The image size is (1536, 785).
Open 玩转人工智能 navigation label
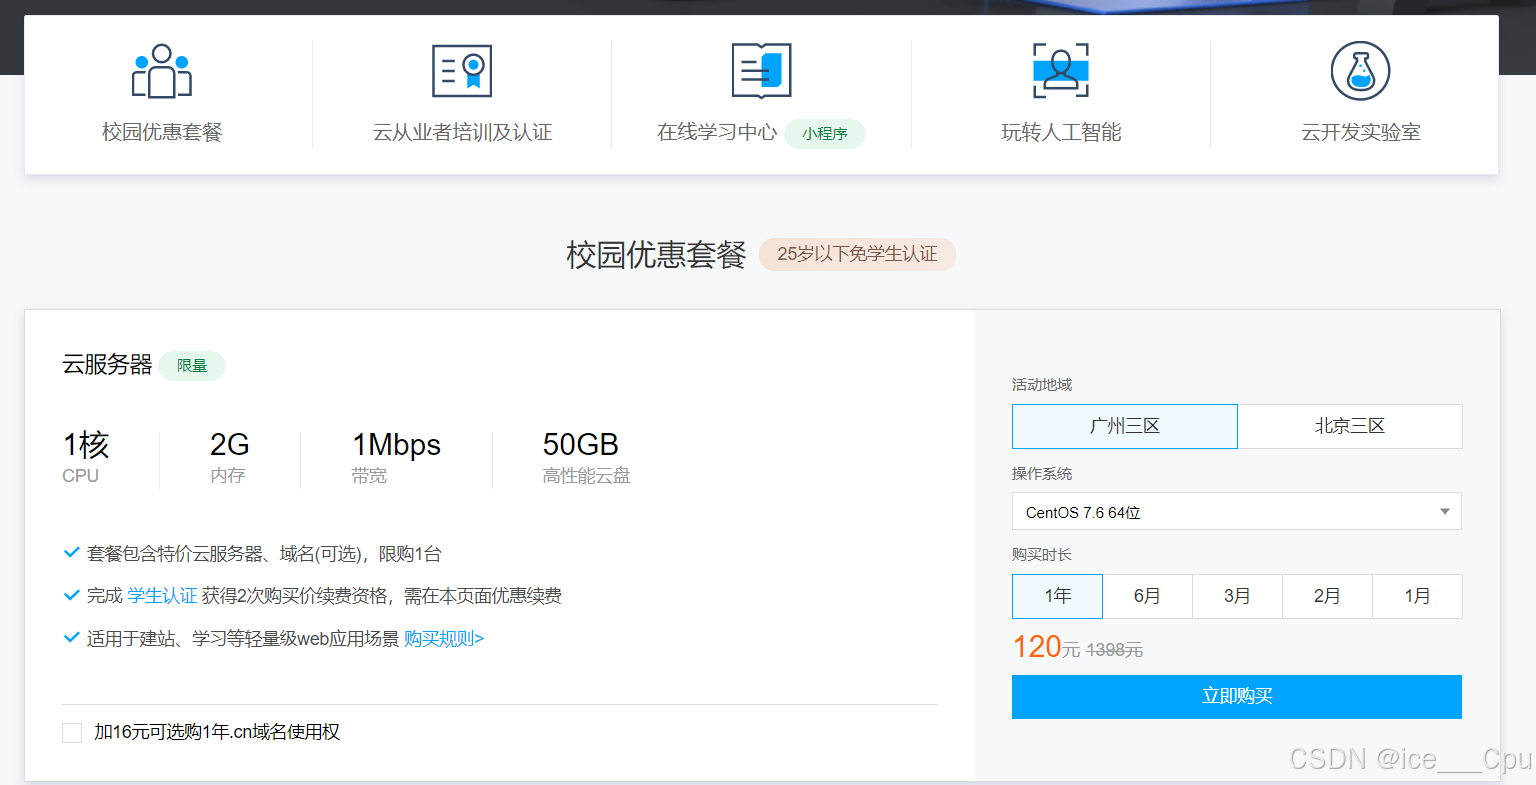(x=1061, y=132)
